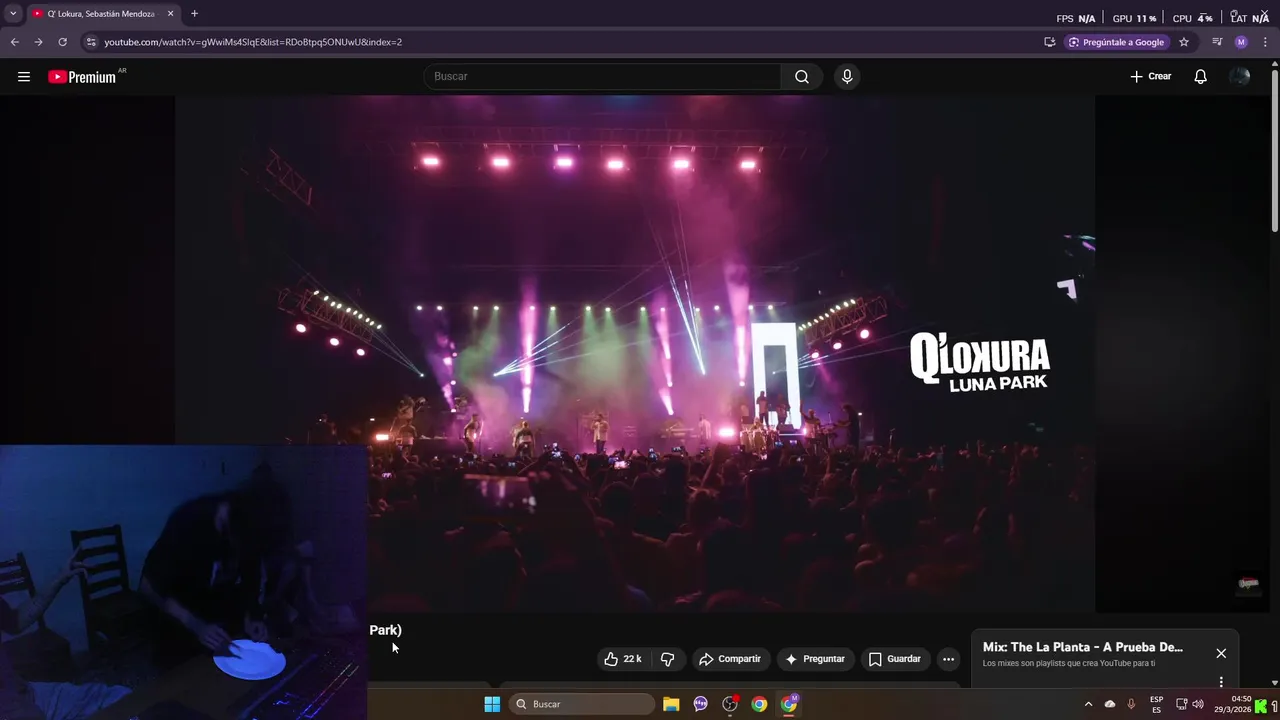The width and height of the screenshot is (1280, 720).
Task: Bookmark this page with the star
Action: coord(1184,42)
